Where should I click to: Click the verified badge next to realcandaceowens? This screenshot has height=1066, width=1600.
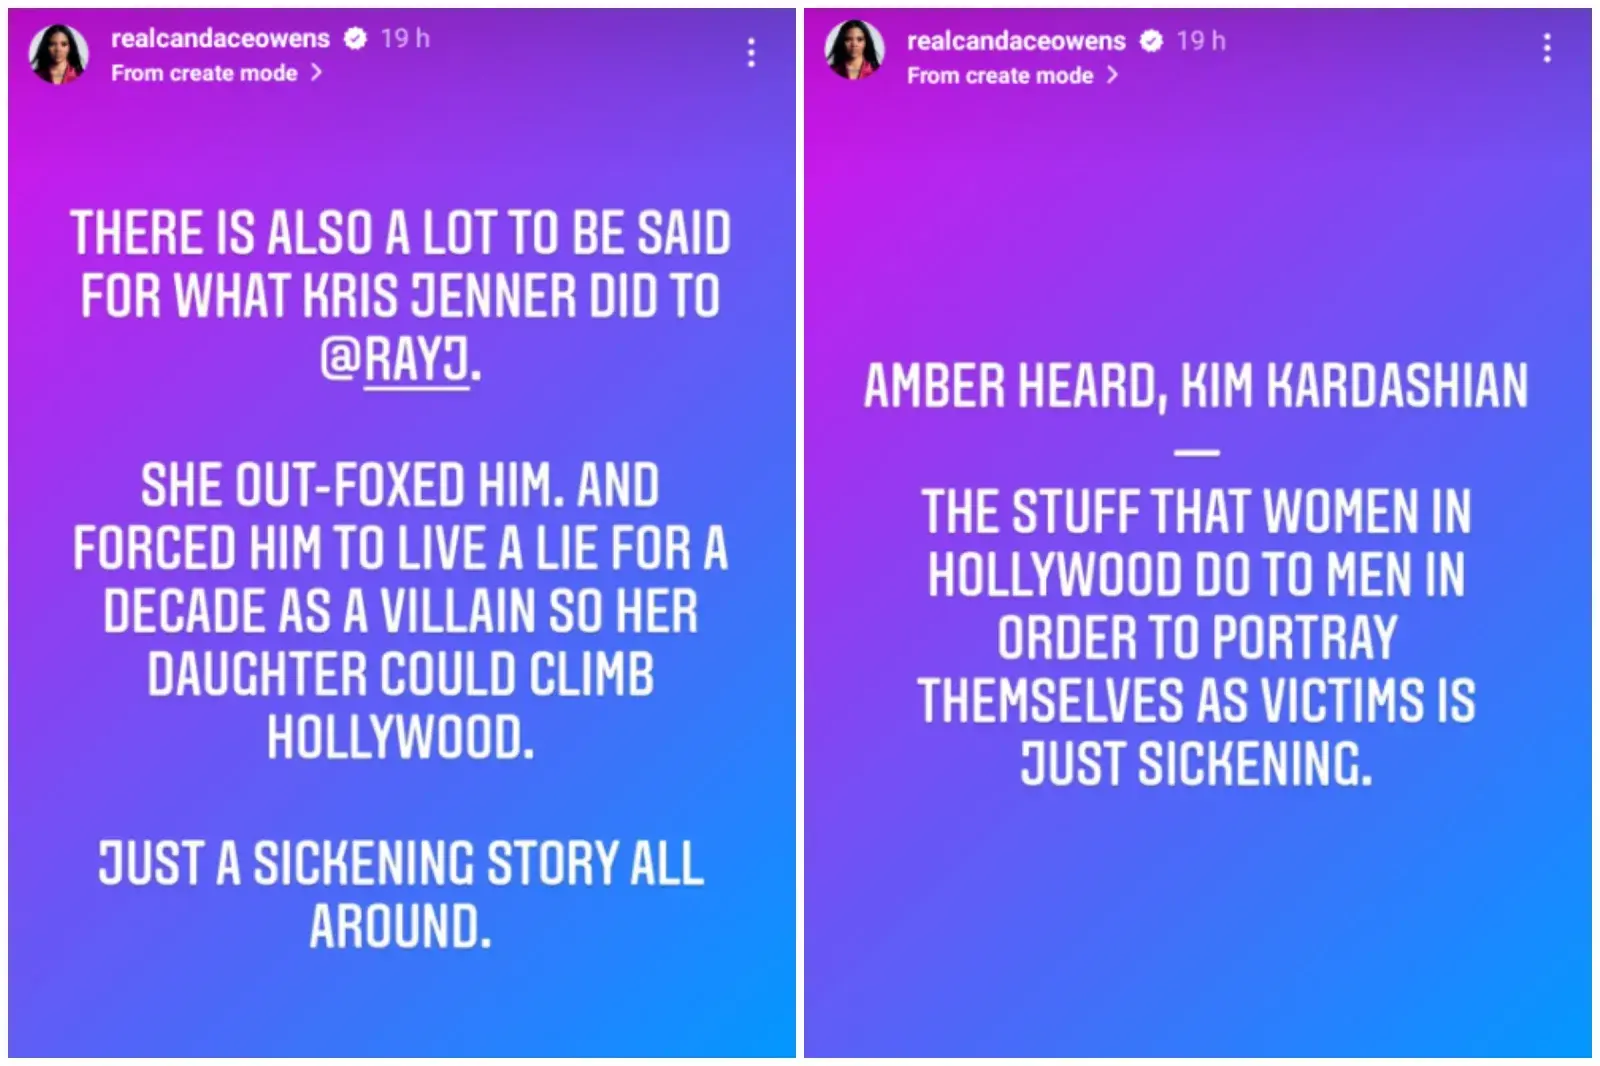pyautogui.click(x=355, y=40)
